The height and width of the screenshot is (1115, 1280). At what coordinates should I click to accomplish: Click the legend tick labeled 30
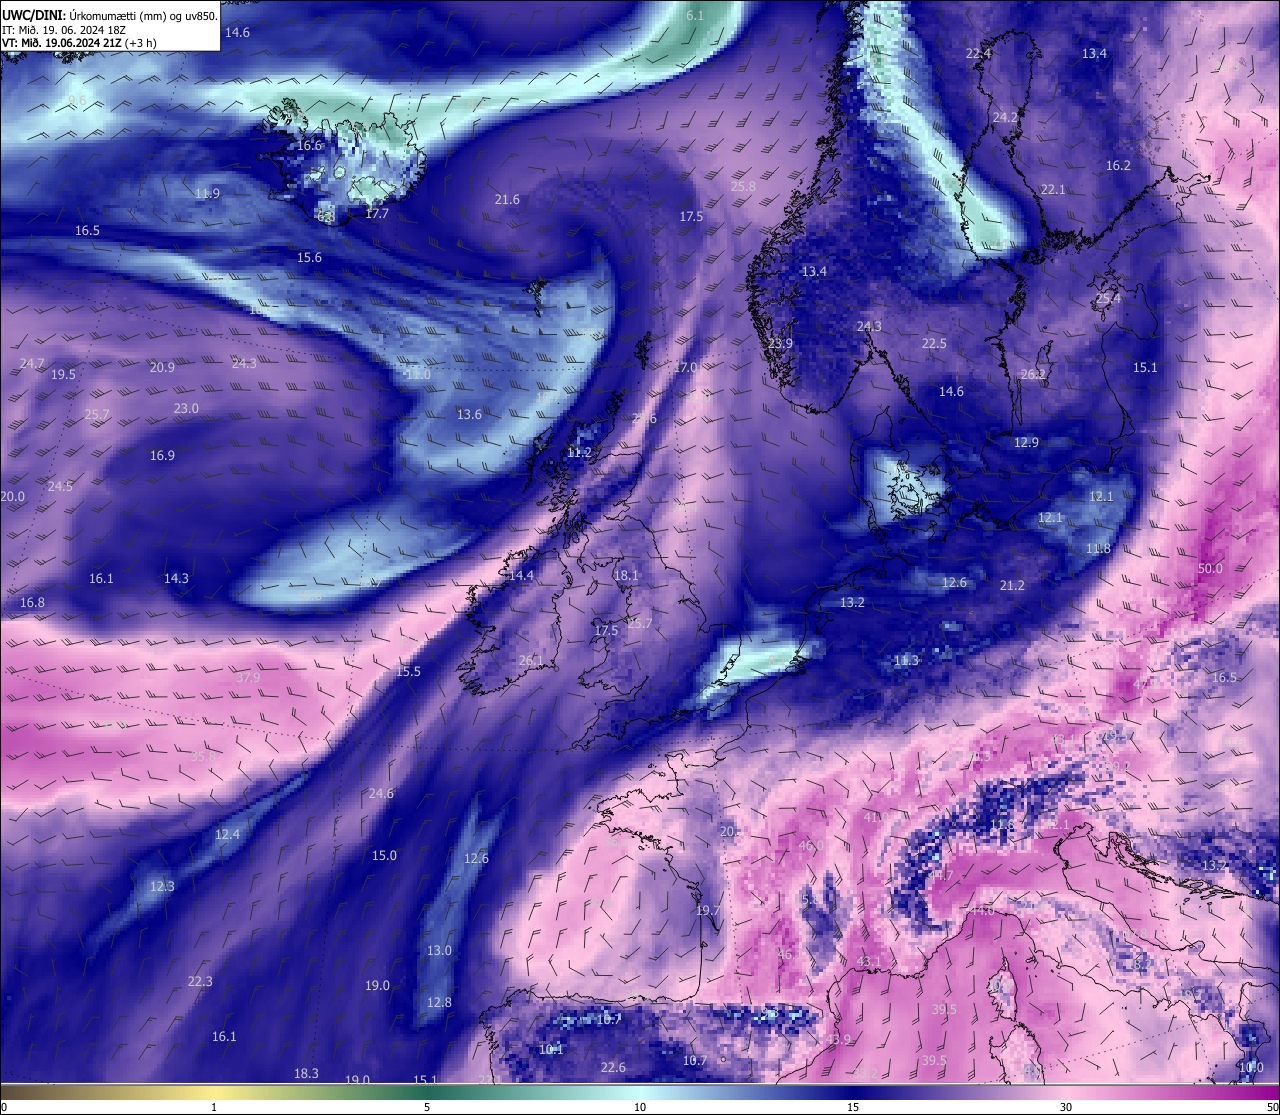[1066, 1107]
